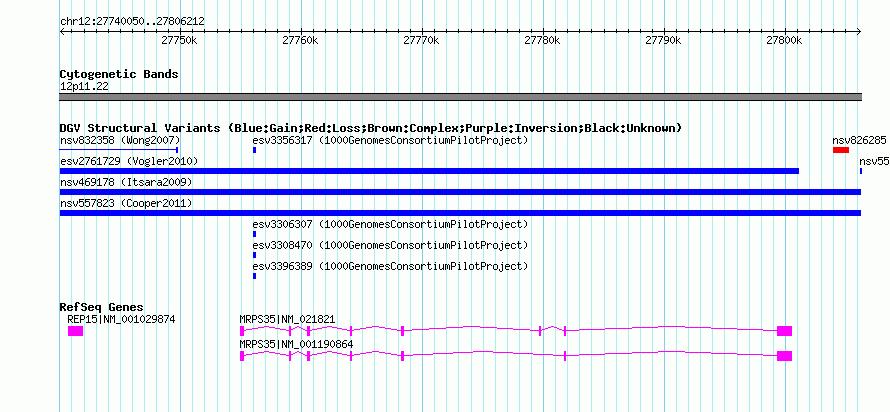
Task: Click the partially visible nsv55 label at right
Action: coord(874,161)
